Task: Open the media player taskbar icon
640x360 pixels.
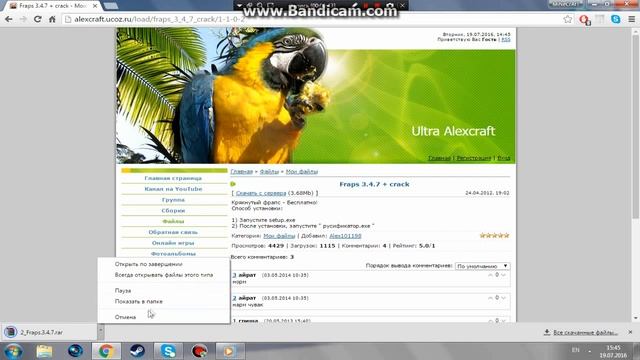Action: (x=229, y=351)
